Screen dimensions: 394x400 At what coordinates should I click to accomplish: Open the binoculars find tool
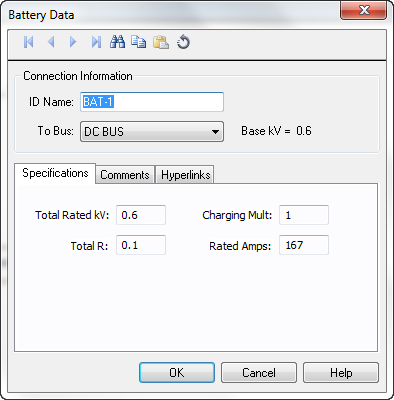(x=117, y=42)
